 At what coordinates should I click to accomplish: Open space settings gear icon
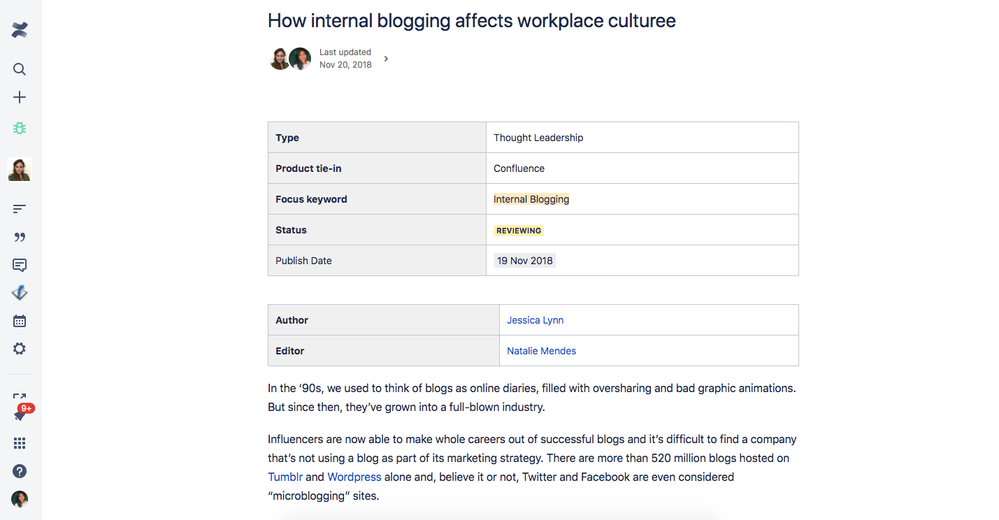pyautogui.click(x=19, y=349)
